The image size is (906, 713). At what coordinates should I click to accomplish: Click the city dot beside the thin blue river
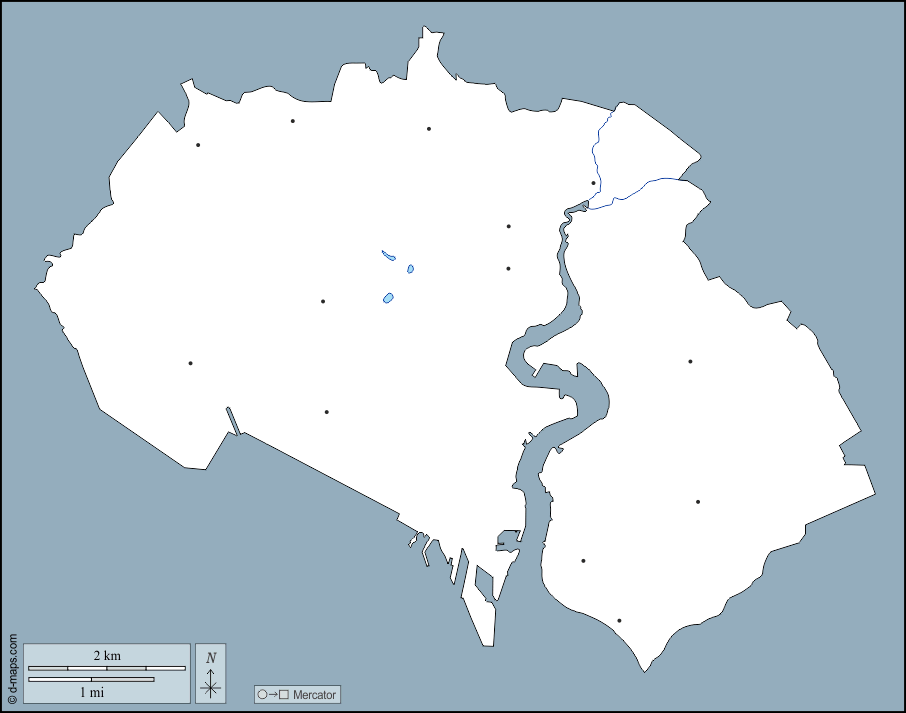coord(593,183)
